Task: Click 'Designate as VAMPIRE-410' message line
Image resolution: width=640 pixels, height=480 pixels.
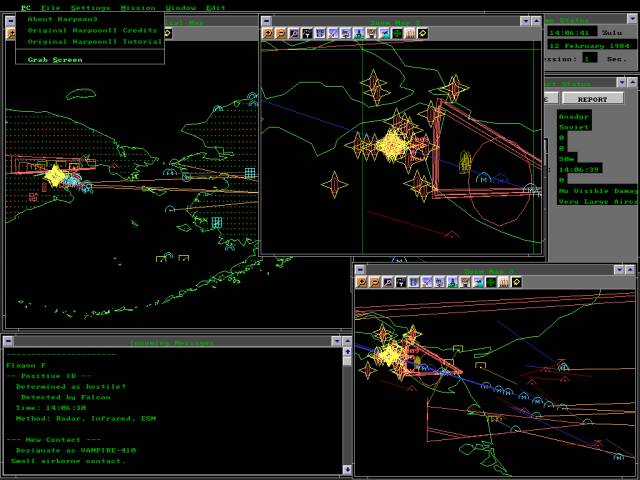Action: tap(76, 450)
